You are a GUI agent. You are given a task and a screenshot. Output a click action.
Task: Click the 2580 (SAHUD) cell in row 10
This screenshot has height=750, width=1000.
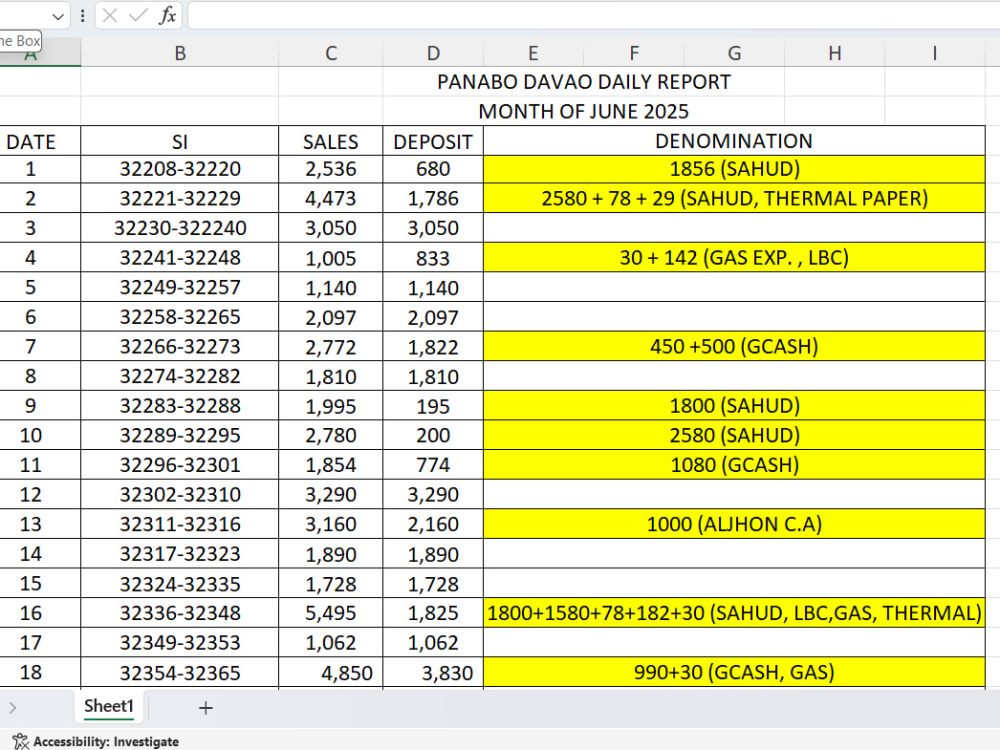[x=734, y=436]
